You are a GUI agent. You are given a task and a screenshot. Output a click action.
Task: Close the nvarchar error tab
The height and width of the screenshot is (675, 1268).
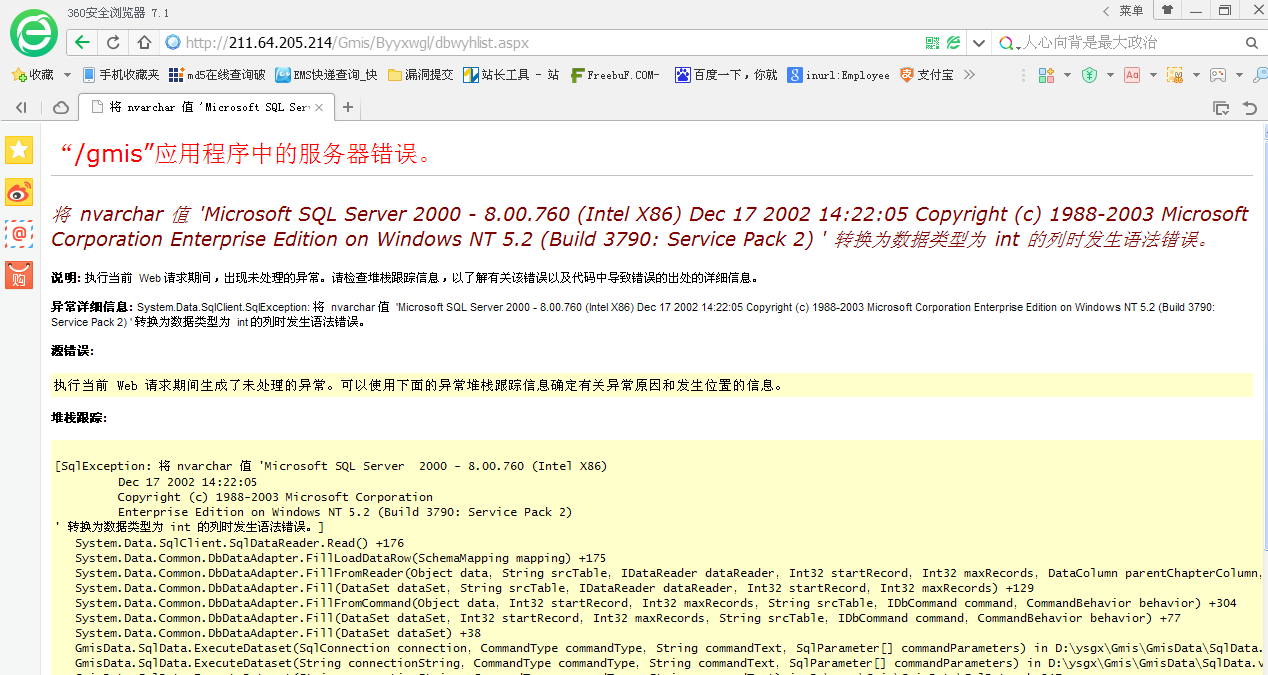[x=319, y=107]
